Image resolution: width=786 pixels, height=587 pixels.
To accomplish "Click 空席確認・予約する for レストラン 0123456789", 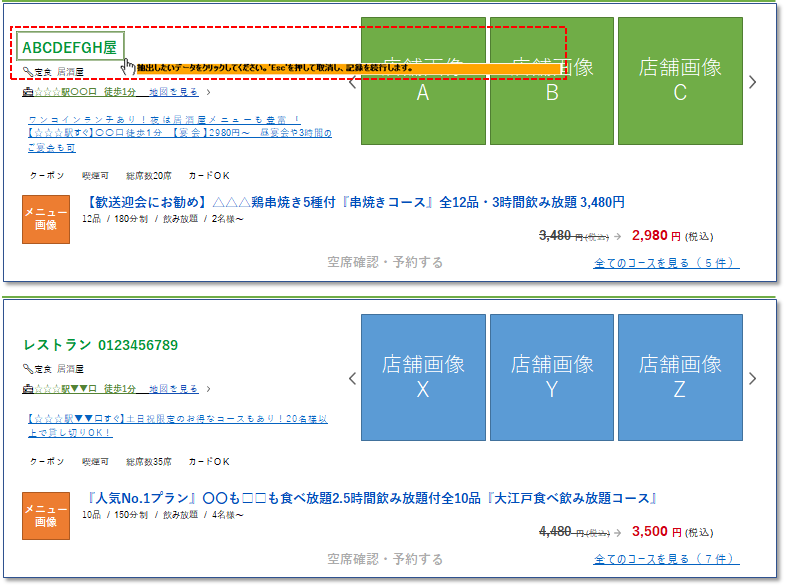I will point(385,559).
